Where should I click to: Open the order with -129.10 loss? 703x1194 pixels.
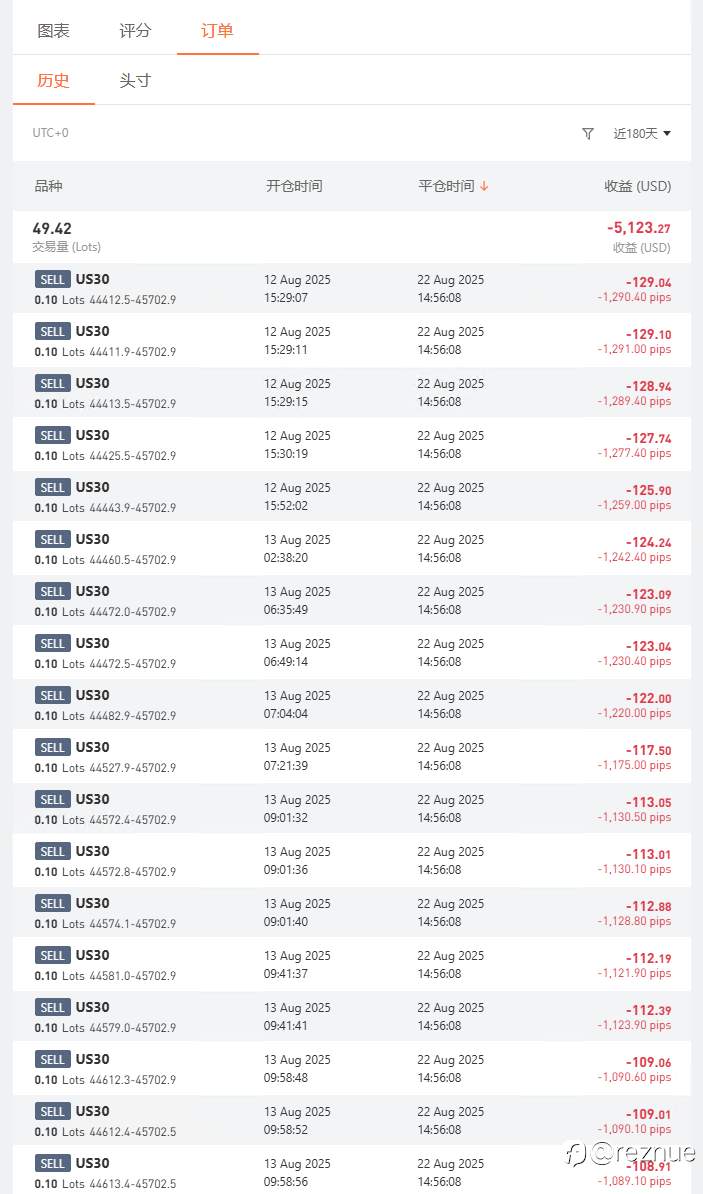(x=352, y=340)
